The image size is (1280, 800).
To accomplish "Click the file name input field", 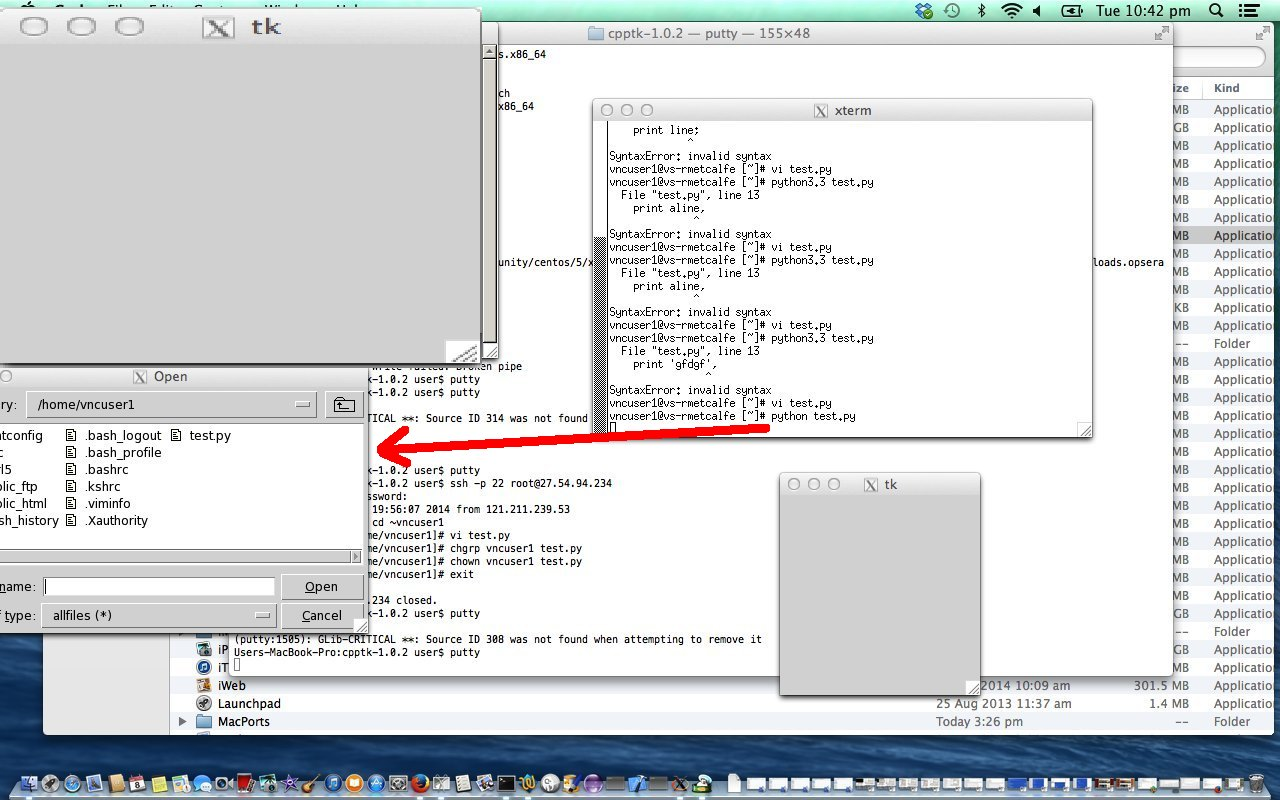I will pos(159,587).
